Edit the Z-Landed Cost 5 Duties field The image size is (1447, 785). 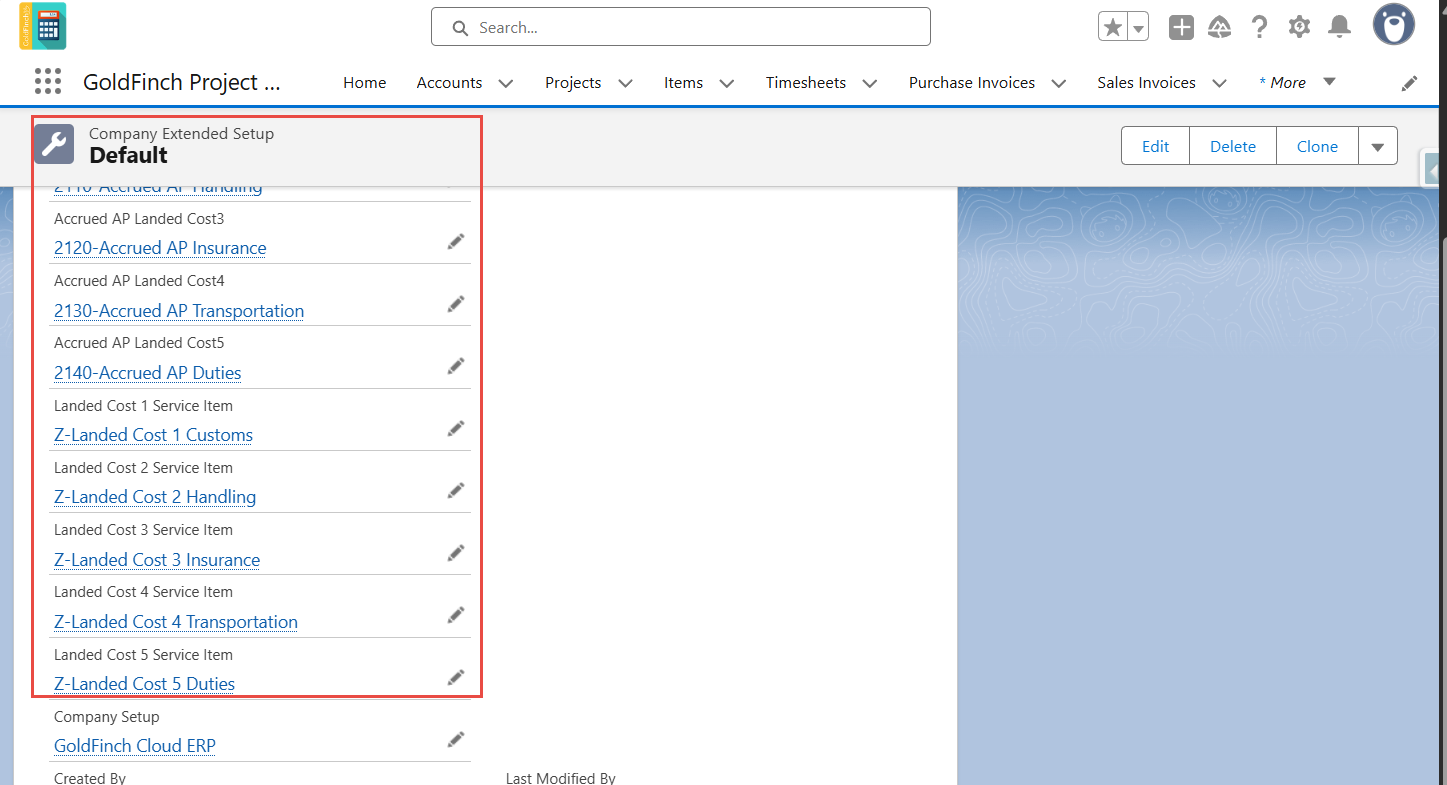456,677
